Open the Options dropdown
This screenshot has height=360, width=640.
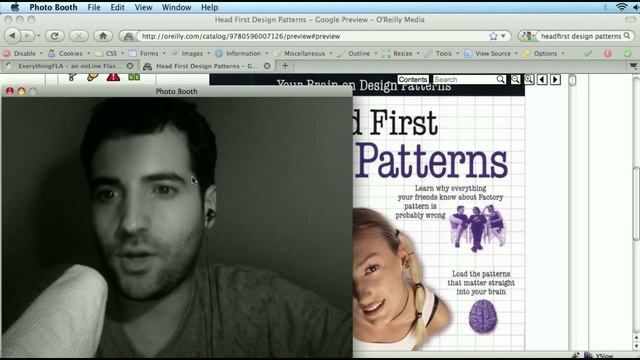pyautogui.click(x=544, y=53)
